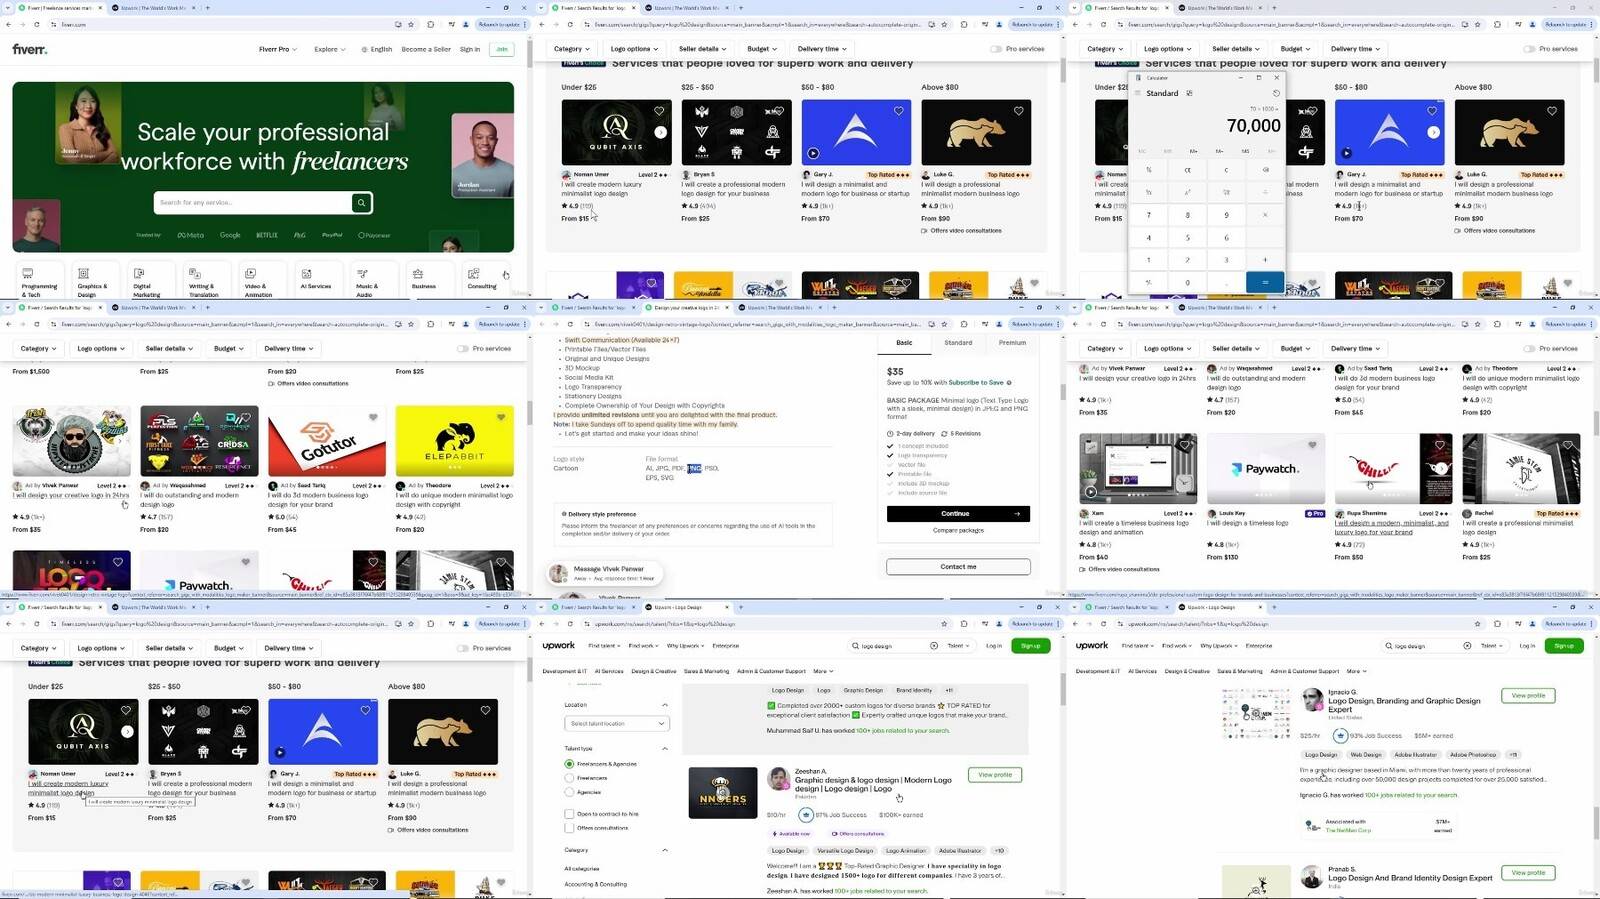The width and height of the screenshot is (1600, 899).
Task: Fiverr homepage window: expand Fiverr Pro menu
Action: point(277,49)
